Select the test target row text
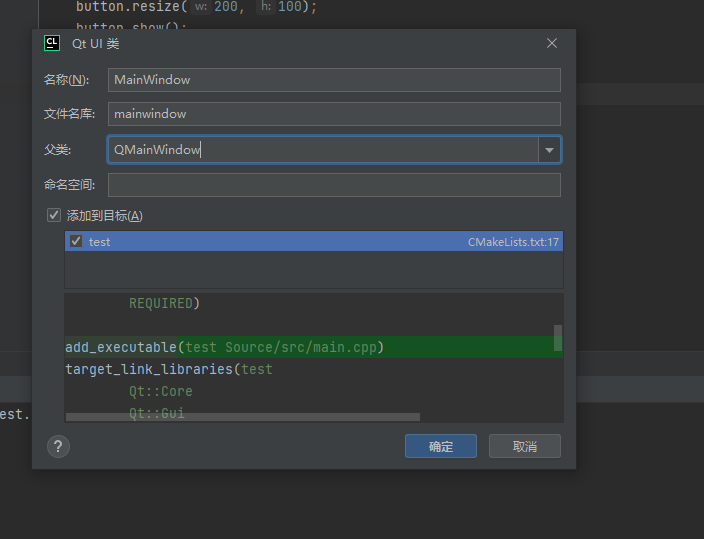This screenshot has width=704, height=539. click(99, 242)
